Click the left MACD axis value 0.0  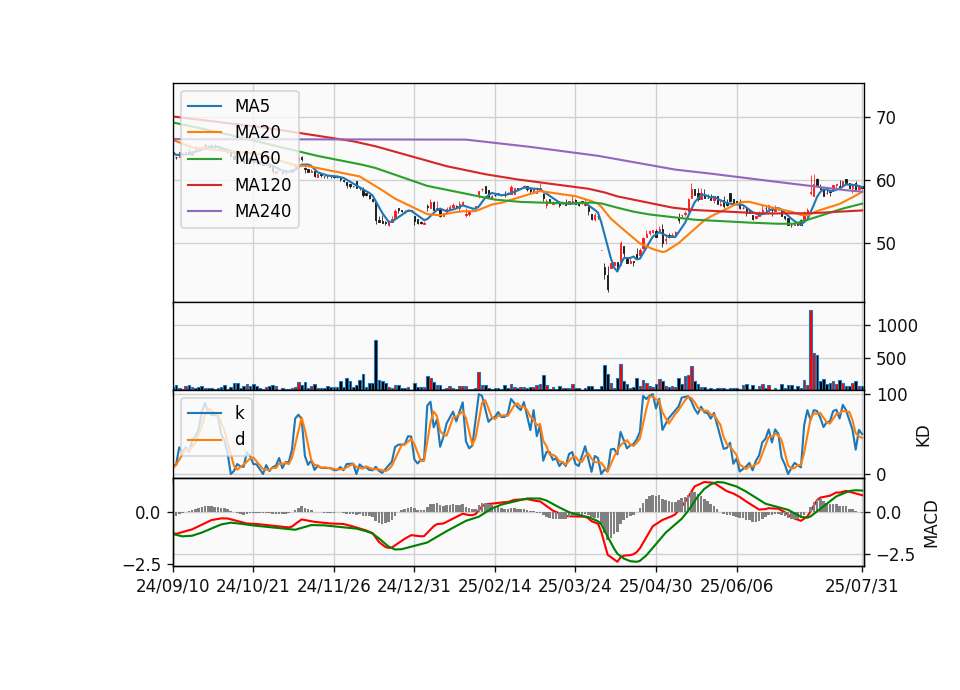click(x=148, y=513)
